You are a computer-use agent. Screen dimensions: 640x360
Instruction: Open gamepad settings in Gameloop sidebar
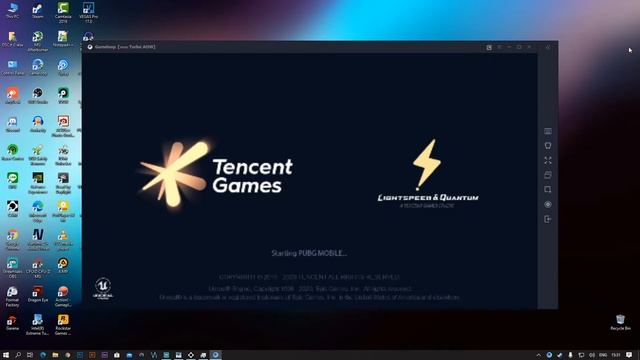point(548,146)
